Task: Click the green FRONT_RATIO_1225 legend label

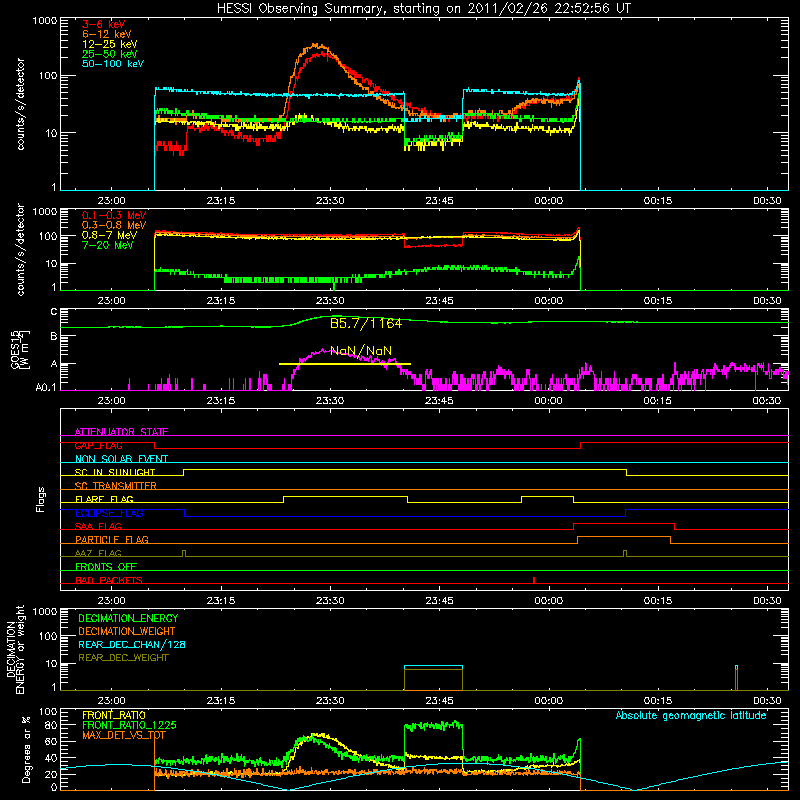Action: click(130, 725)
